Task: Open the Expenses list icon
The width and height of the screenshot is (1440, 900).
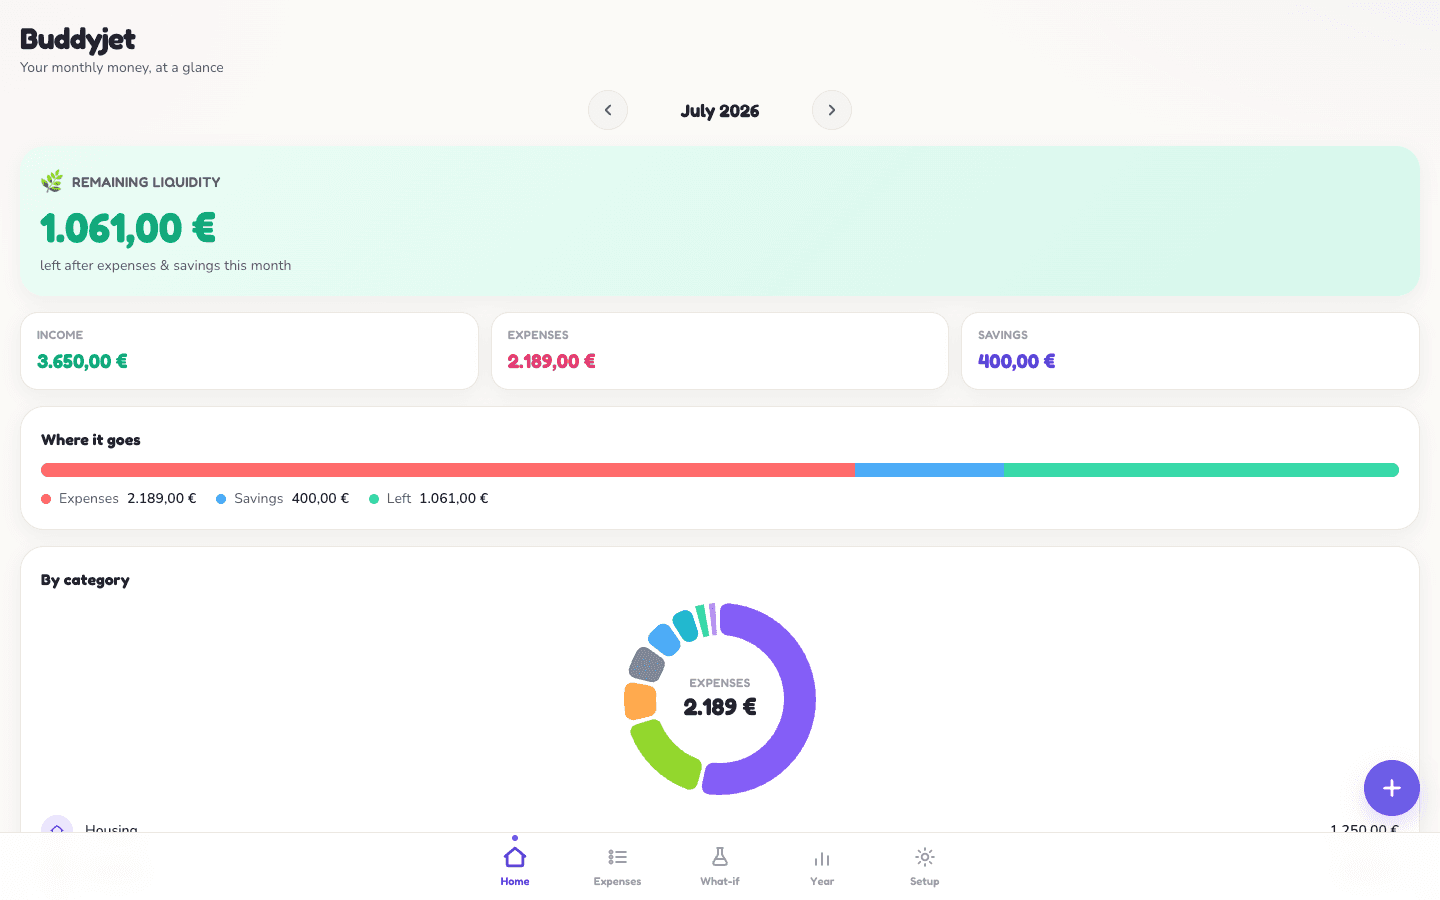Action: (617, 857)
